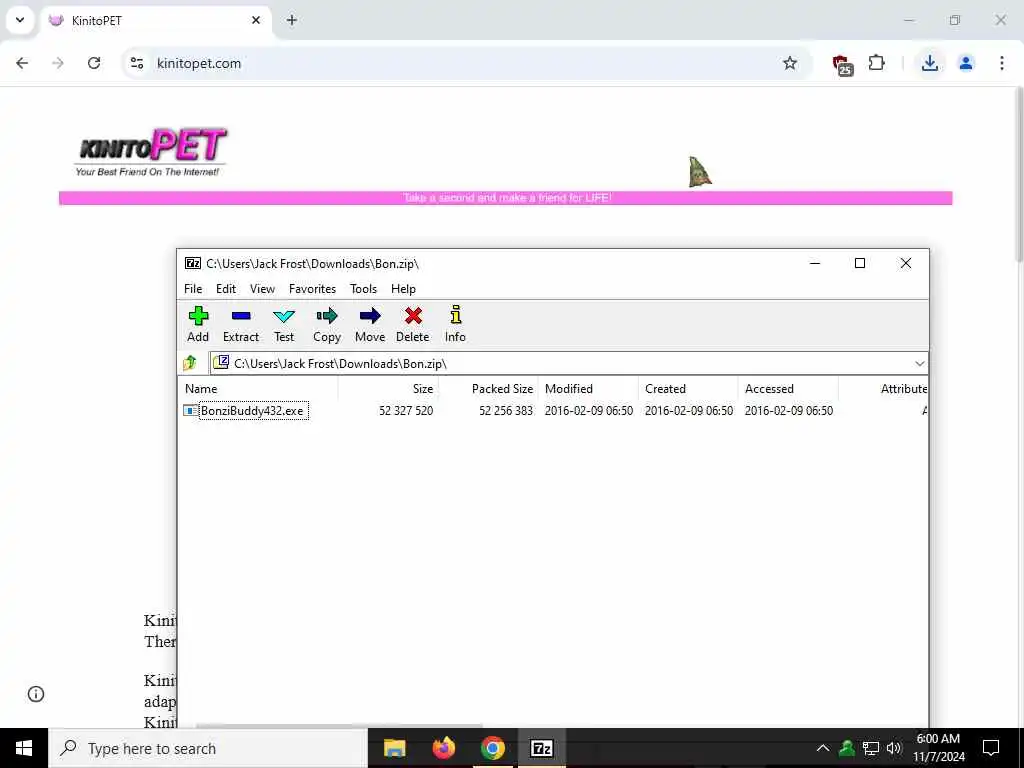Click the Add toolbar icon in 7-Zip
This screenshot has width=1024, height=768.
pos(198,324)
